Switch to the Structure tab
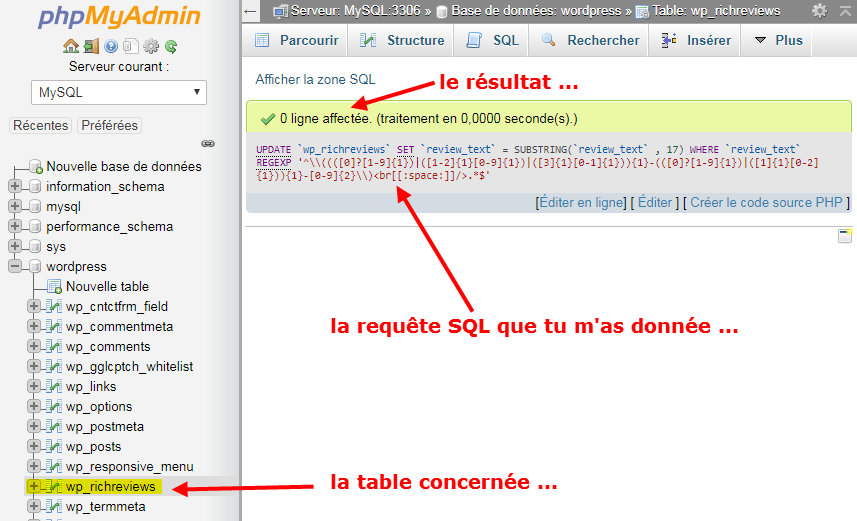The width and height of the screenshot is (857, 521). pyautogui.click(x=402, y=40)
